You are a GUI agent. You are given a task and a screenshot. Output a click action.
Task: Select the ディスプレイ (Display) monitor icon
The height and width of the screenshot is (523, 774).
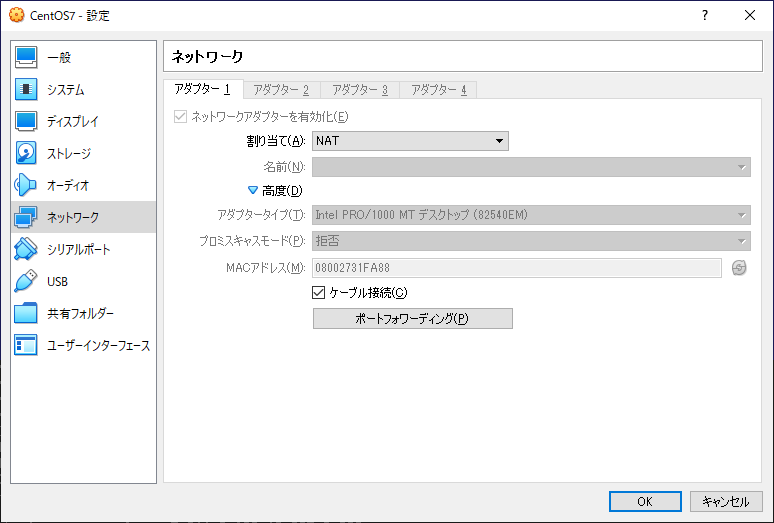click(x=27, y=122)
